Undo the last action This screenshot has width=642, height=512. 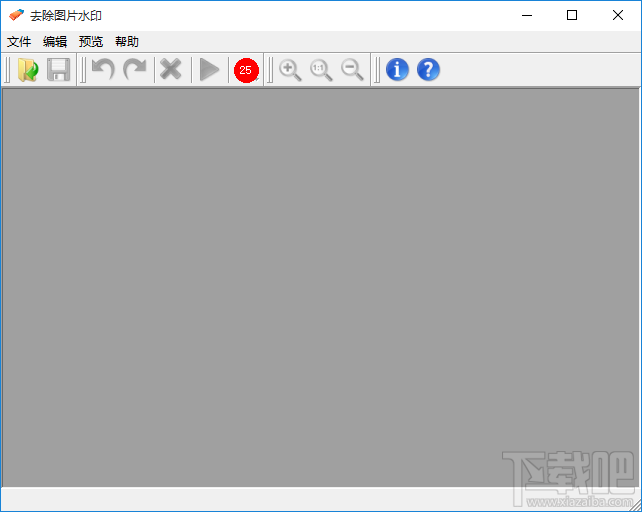point(103,70)
